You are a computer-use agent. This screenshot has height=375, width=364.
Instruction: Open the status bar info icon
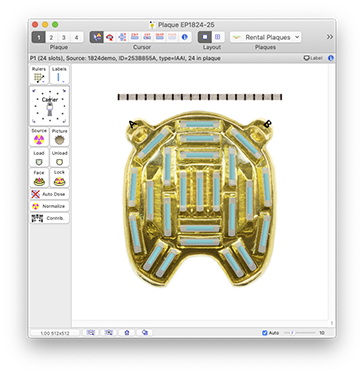331,58
